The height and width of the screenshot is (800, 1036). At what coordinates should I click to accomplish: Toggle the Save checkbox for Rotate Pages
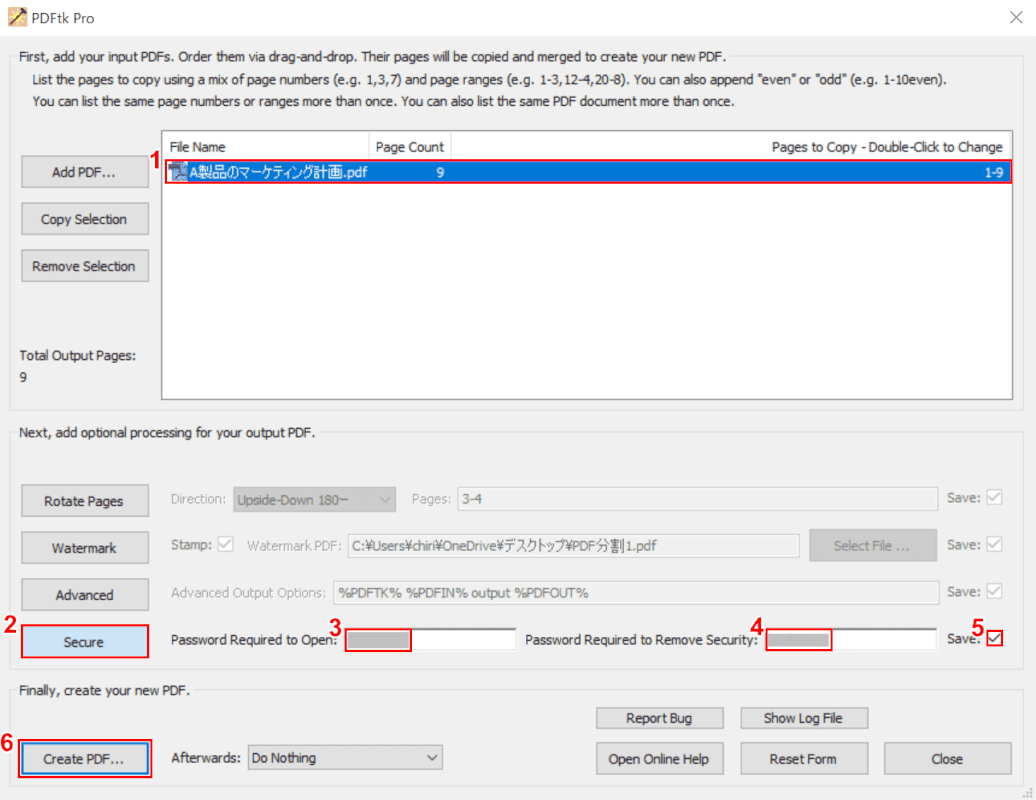(x=994, y=497)
